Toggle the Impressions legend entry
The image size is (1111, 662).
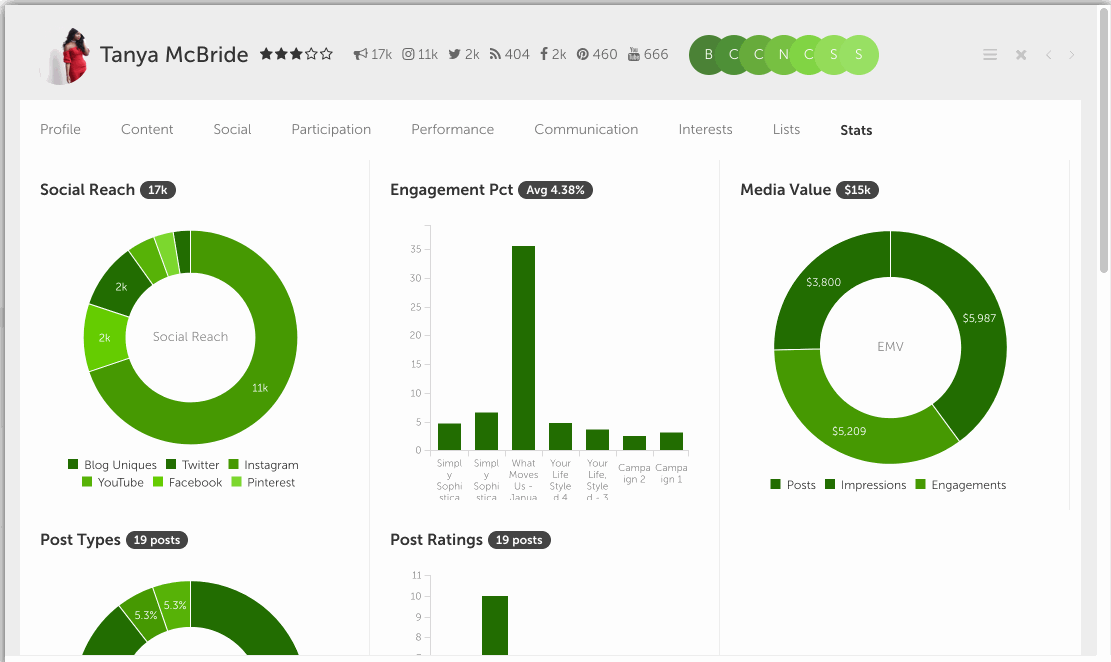pos(866,485)
